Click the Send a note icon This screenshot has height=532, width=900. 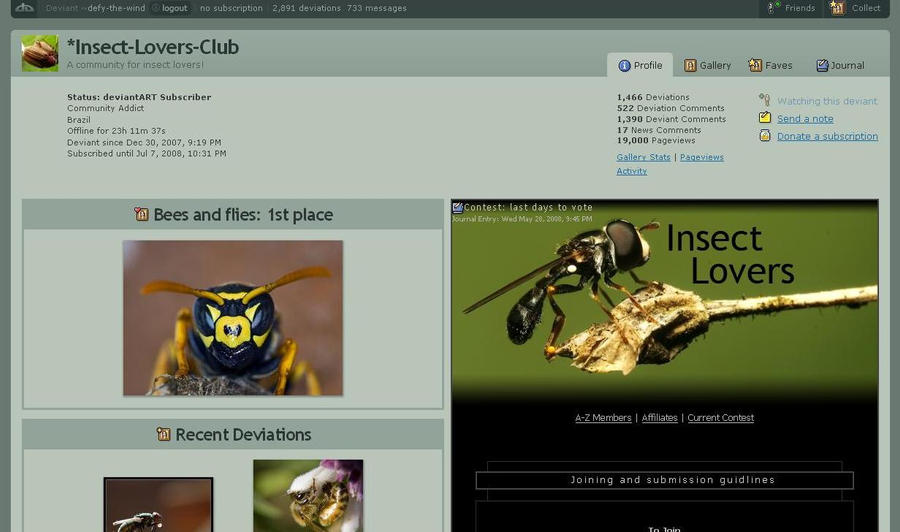[x=765, y=118]
